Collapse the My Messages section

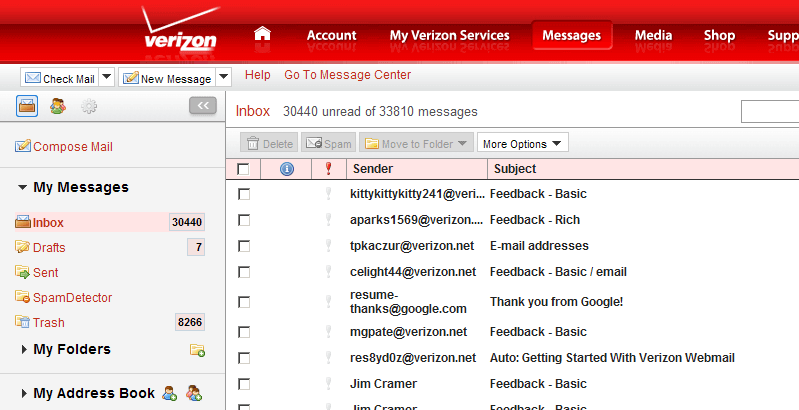point(22,187)
